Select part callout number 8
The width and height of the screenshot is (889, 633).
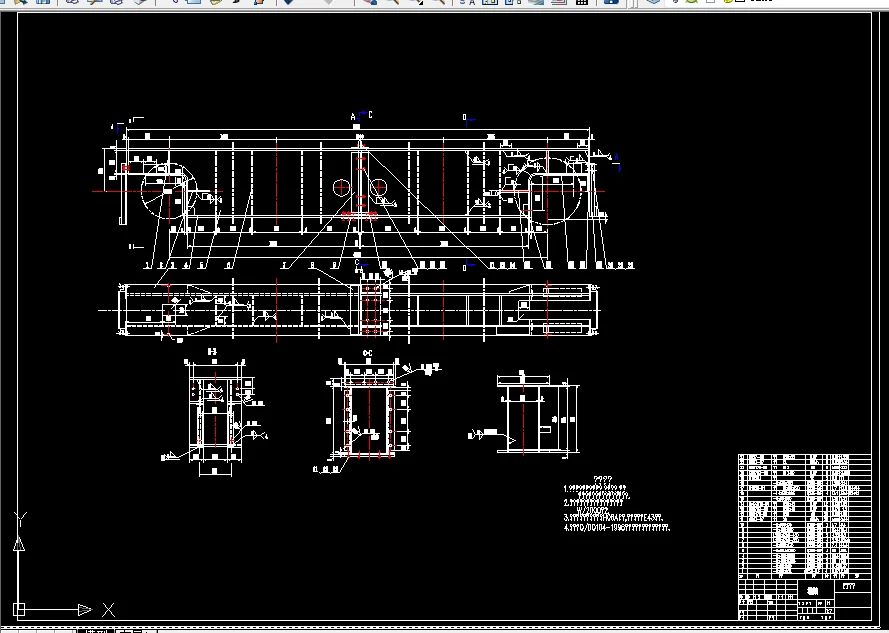[x=312, y=265]
